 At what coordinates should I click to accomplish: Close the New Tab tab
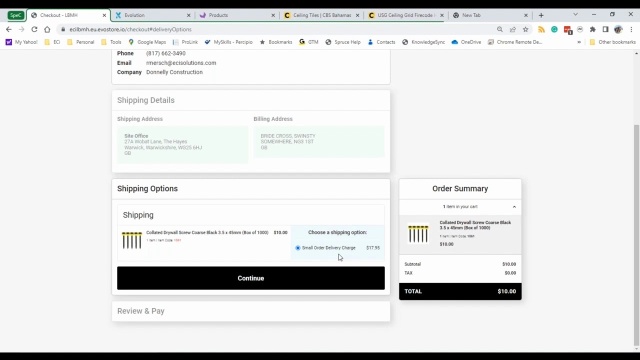click(526, 15)
